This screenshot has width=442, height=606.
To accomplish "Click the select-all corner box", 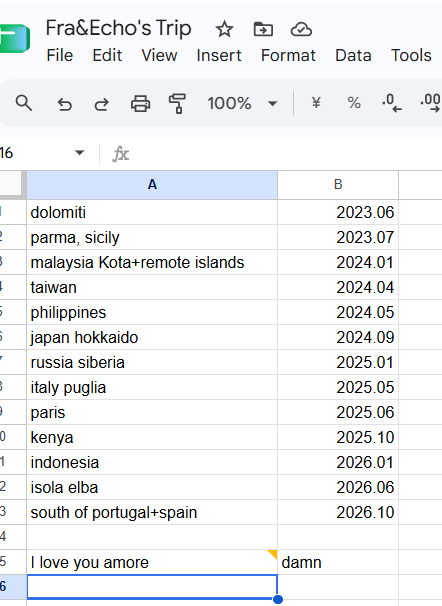I will [11, 184].
